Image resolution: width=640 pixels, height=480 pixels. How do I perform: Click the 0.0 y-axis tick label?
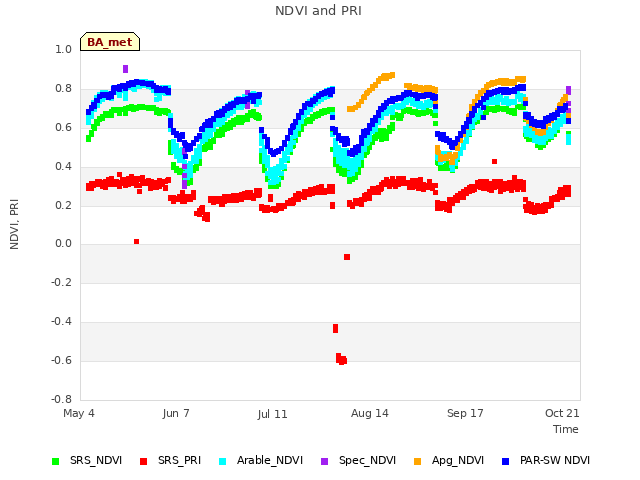pyautogui.click(x=63, y=244)
